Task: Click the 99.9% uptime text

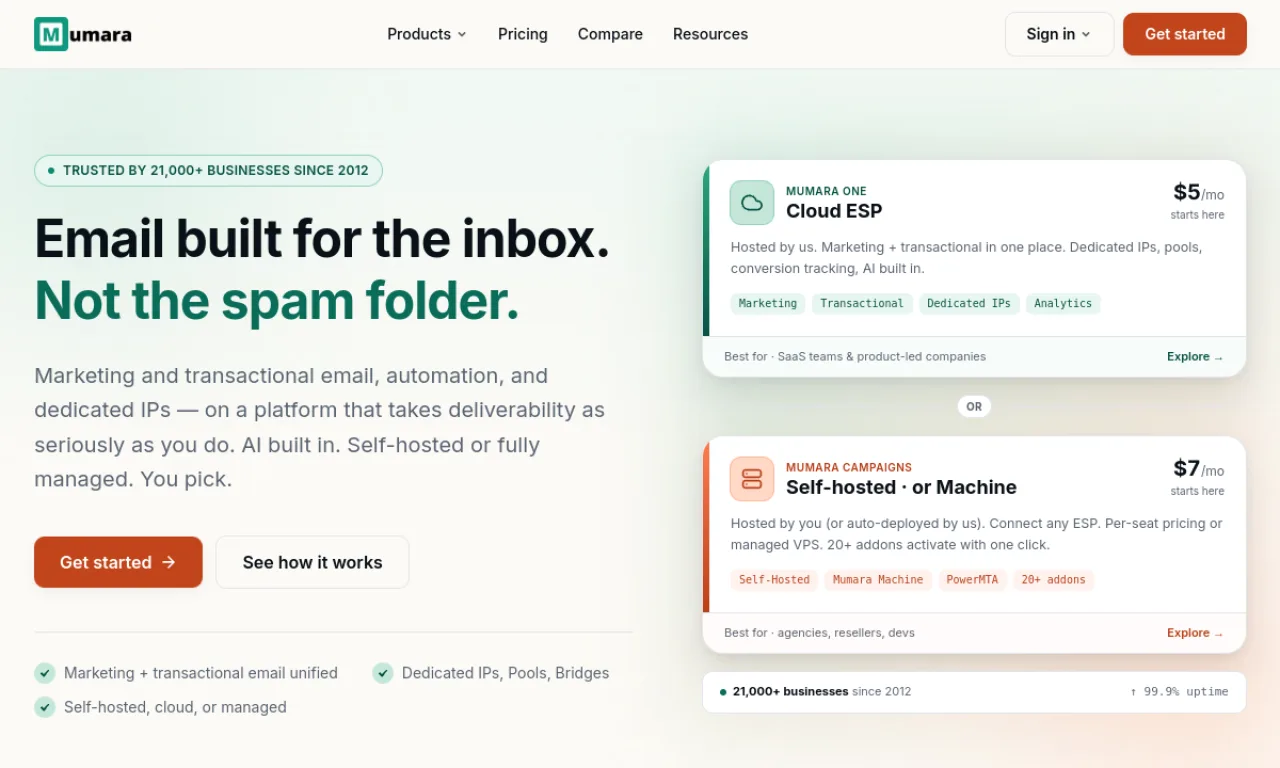Action: tap(1179, 691)
